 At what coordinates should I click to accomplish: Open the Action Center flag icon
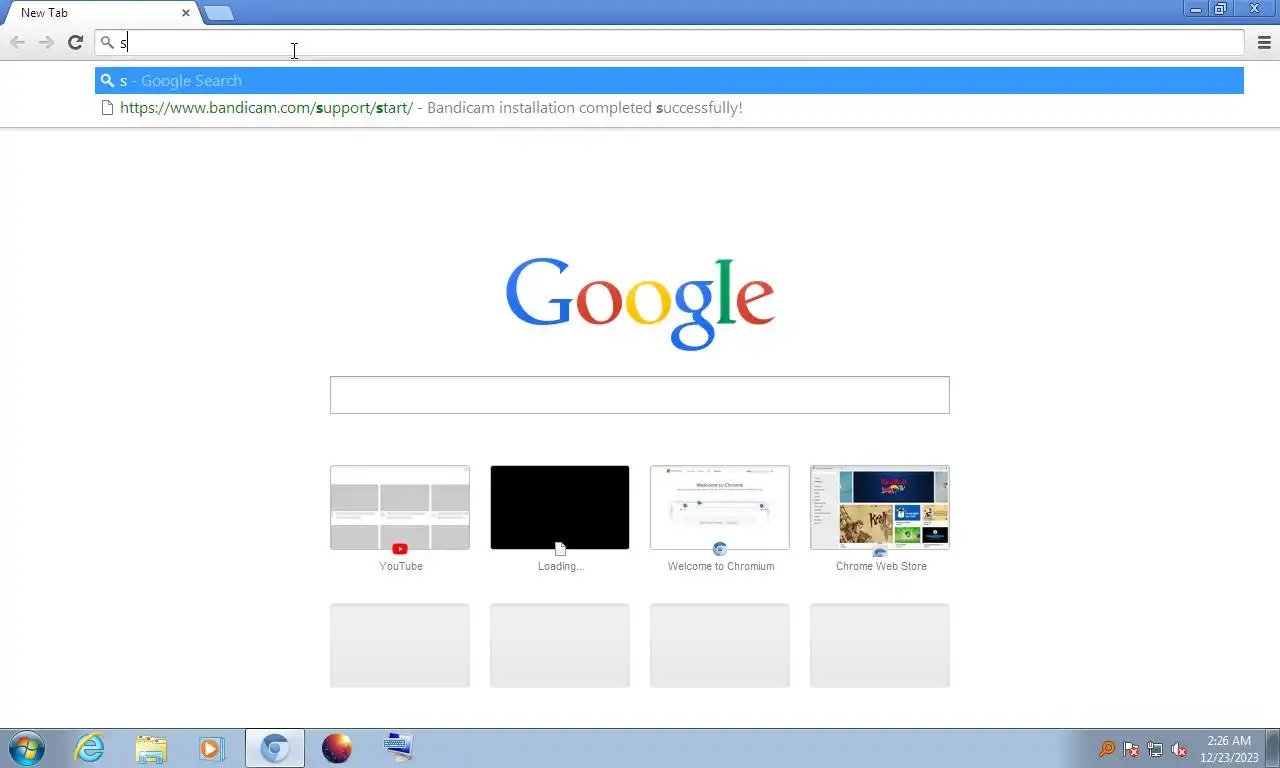1131,749
